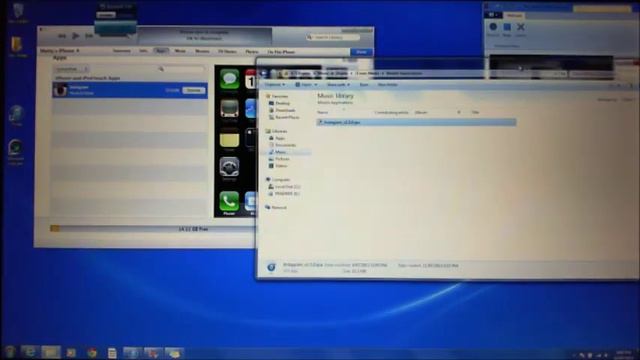Click the gray TV-shaped icon on iPhone screen
This screenshot has height=360, width=640.
click(x=229, y=109)
